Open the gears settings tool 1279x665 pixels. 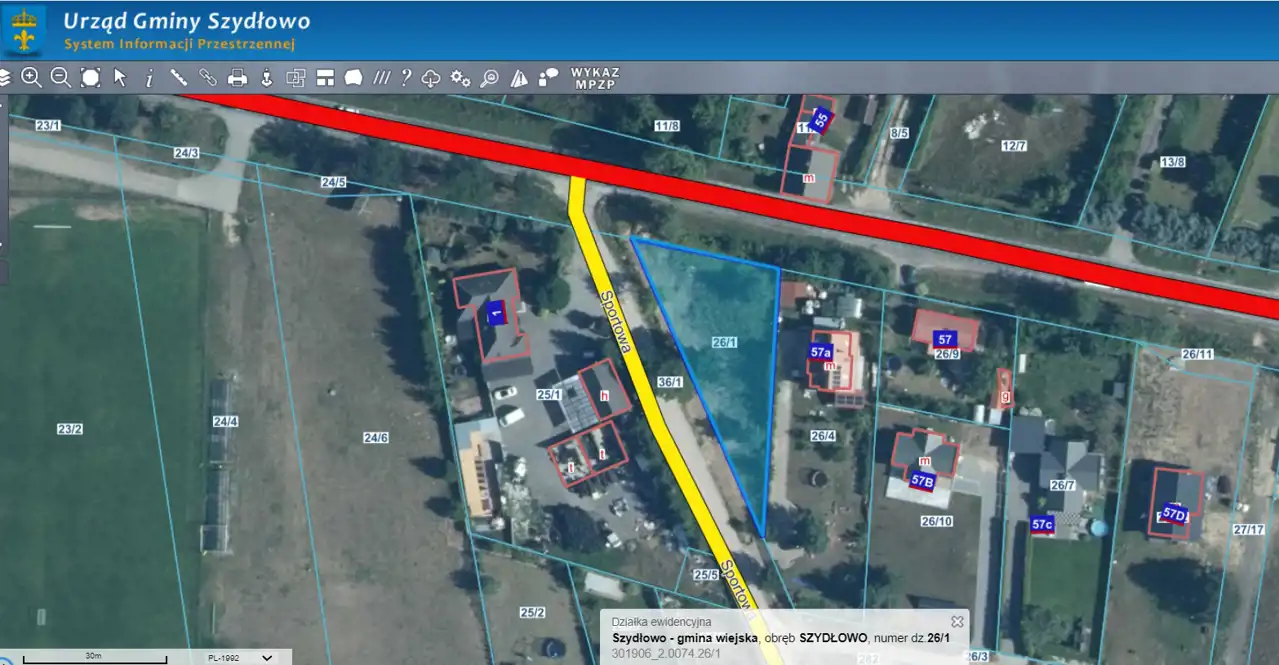click(x=460, y=78)
